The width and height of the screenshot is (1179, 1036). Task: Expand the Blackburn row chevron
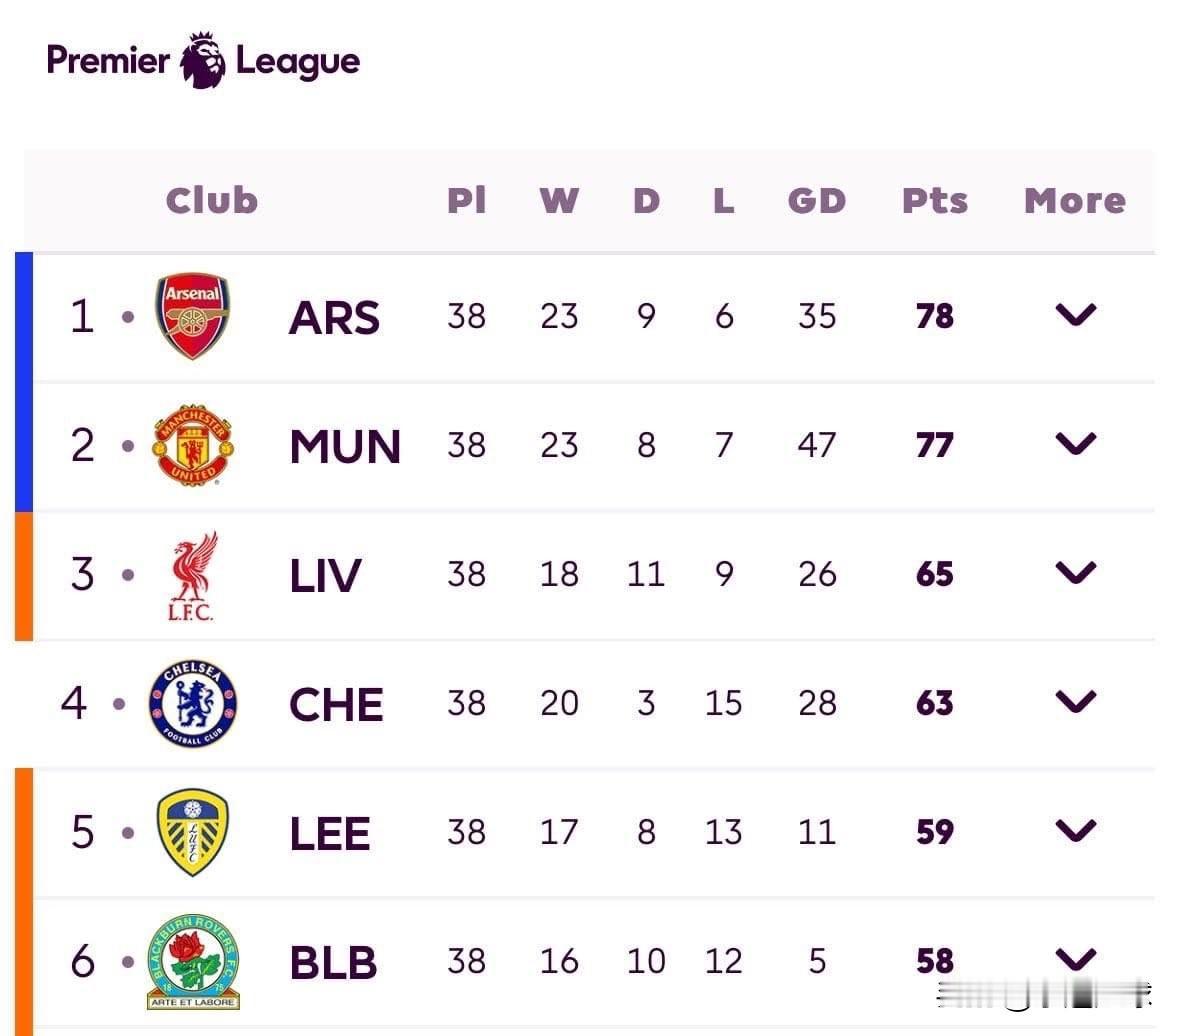pos(1075,959)
